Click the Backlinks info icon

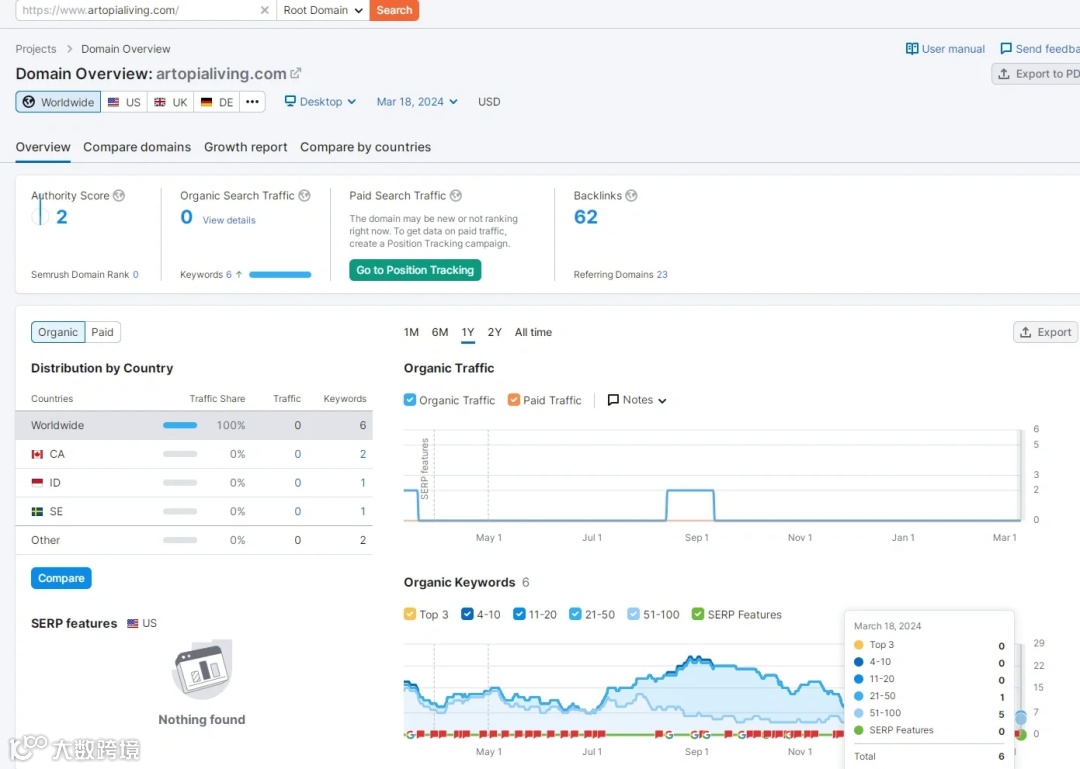(631, 196)
